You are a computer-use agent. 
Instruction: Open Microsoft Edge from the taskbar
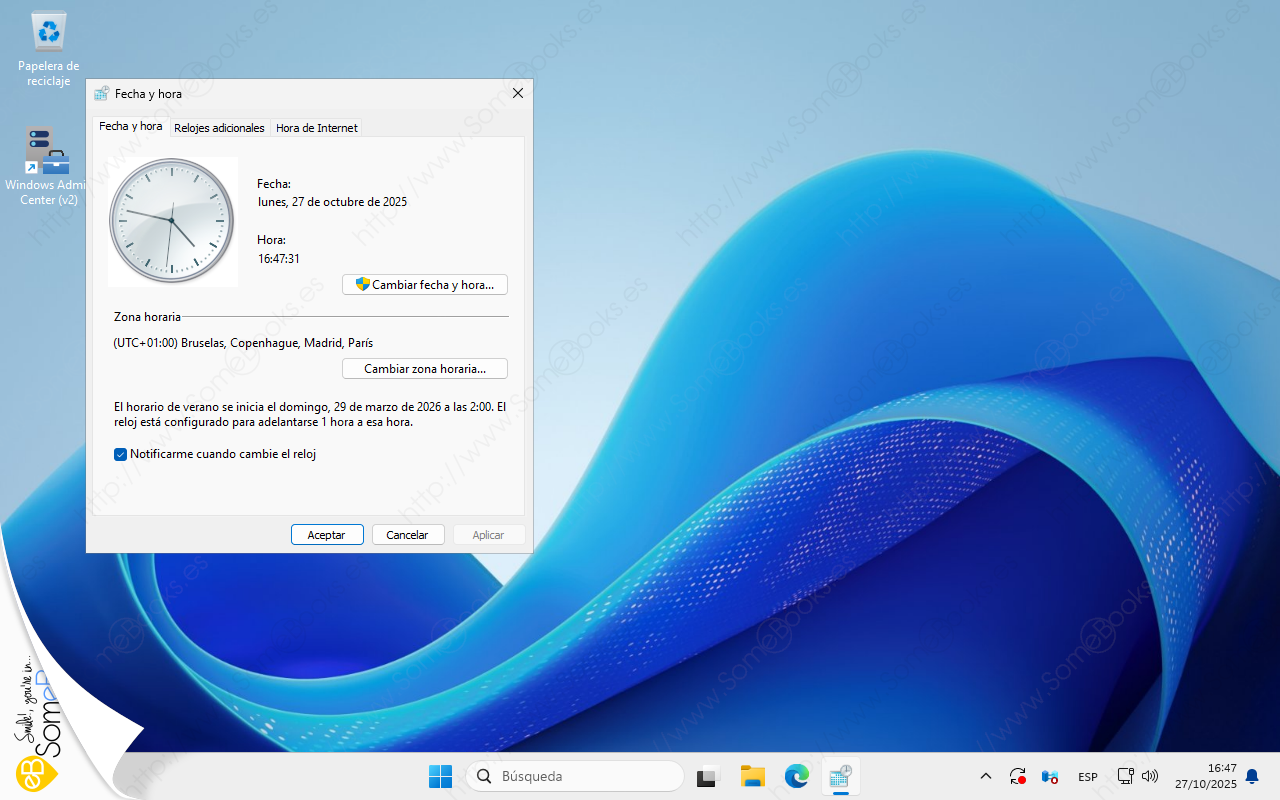pos(796,776)
